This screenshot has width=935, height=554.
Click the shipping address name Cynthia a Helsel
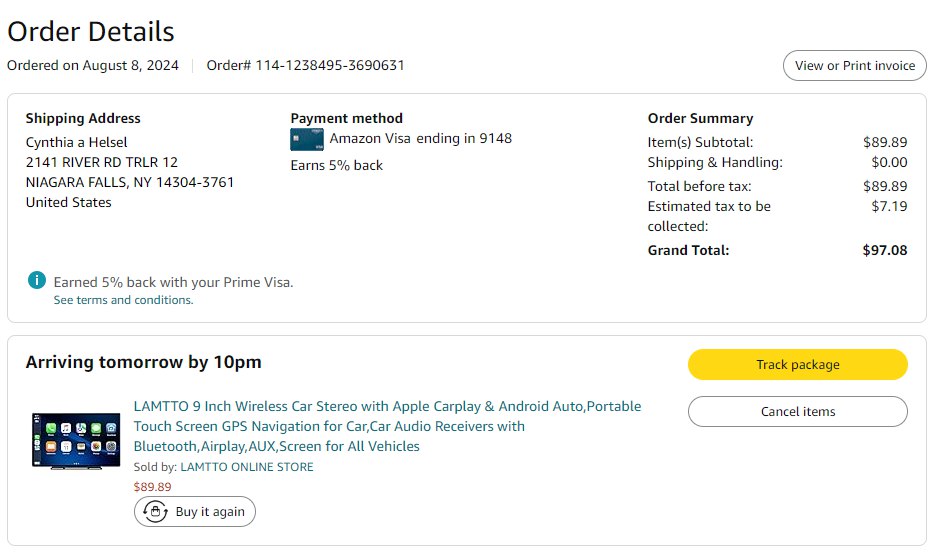76,142
